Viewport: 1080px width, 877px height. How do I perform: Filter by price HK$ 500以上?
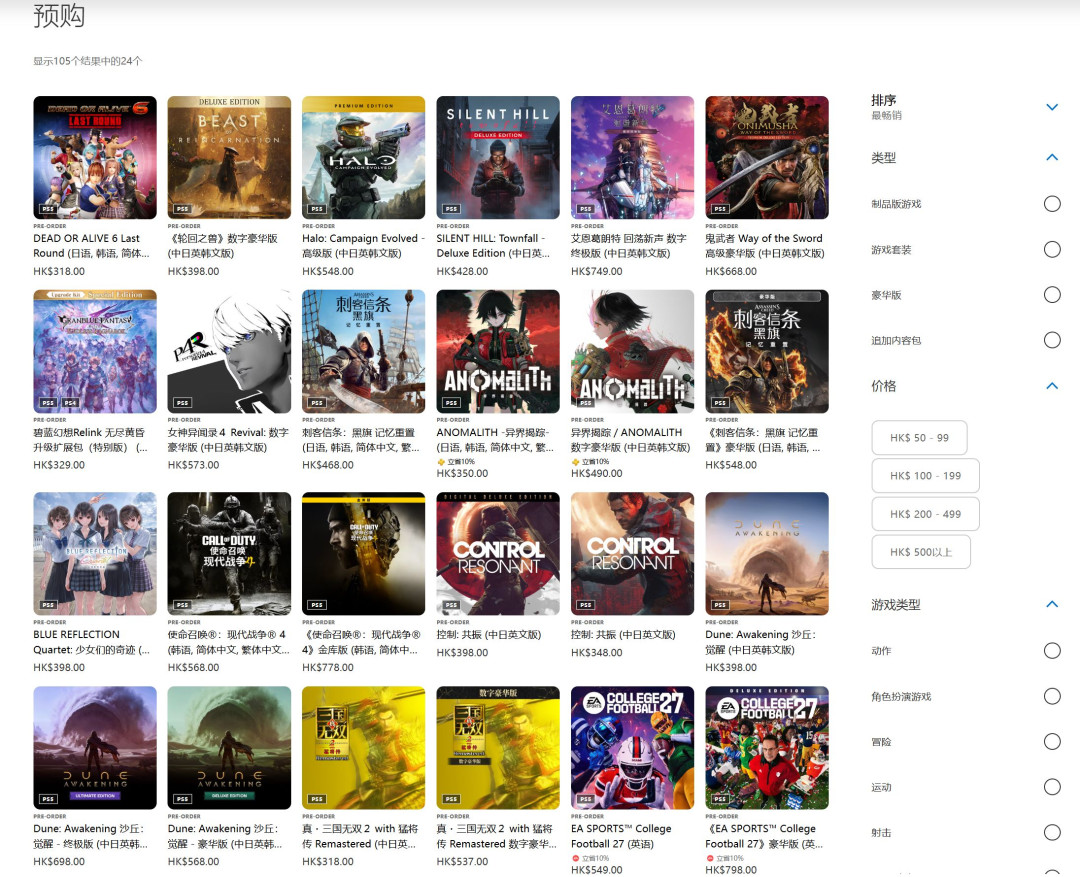[x=921, y=552]
